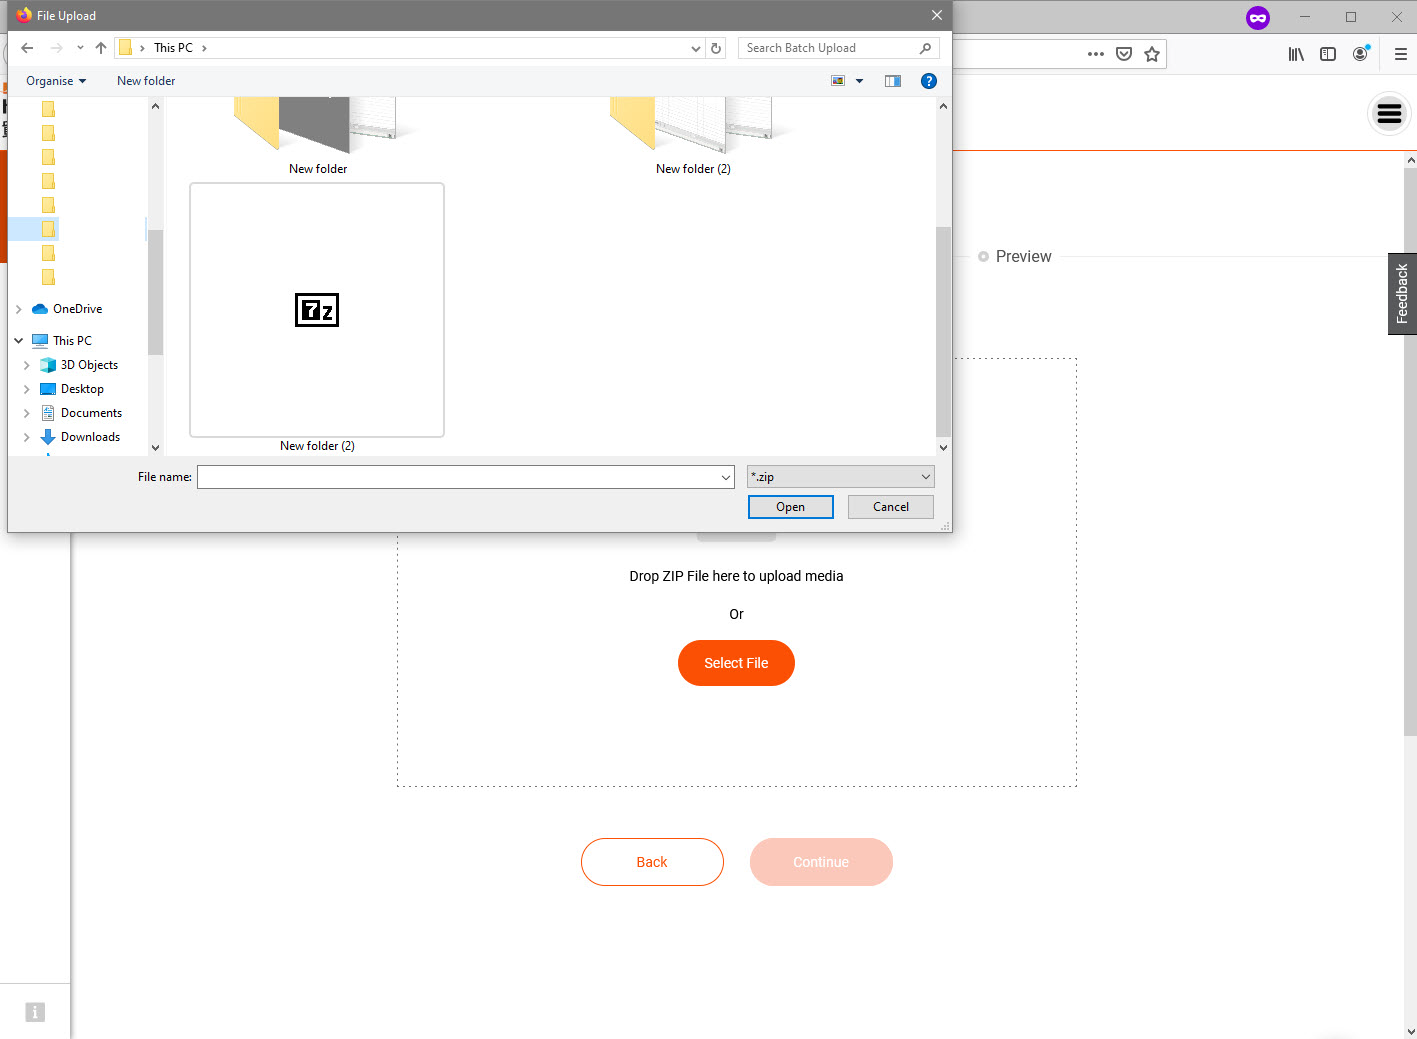
Task: Refresh the current folder view
Action: tap(716, 48)
